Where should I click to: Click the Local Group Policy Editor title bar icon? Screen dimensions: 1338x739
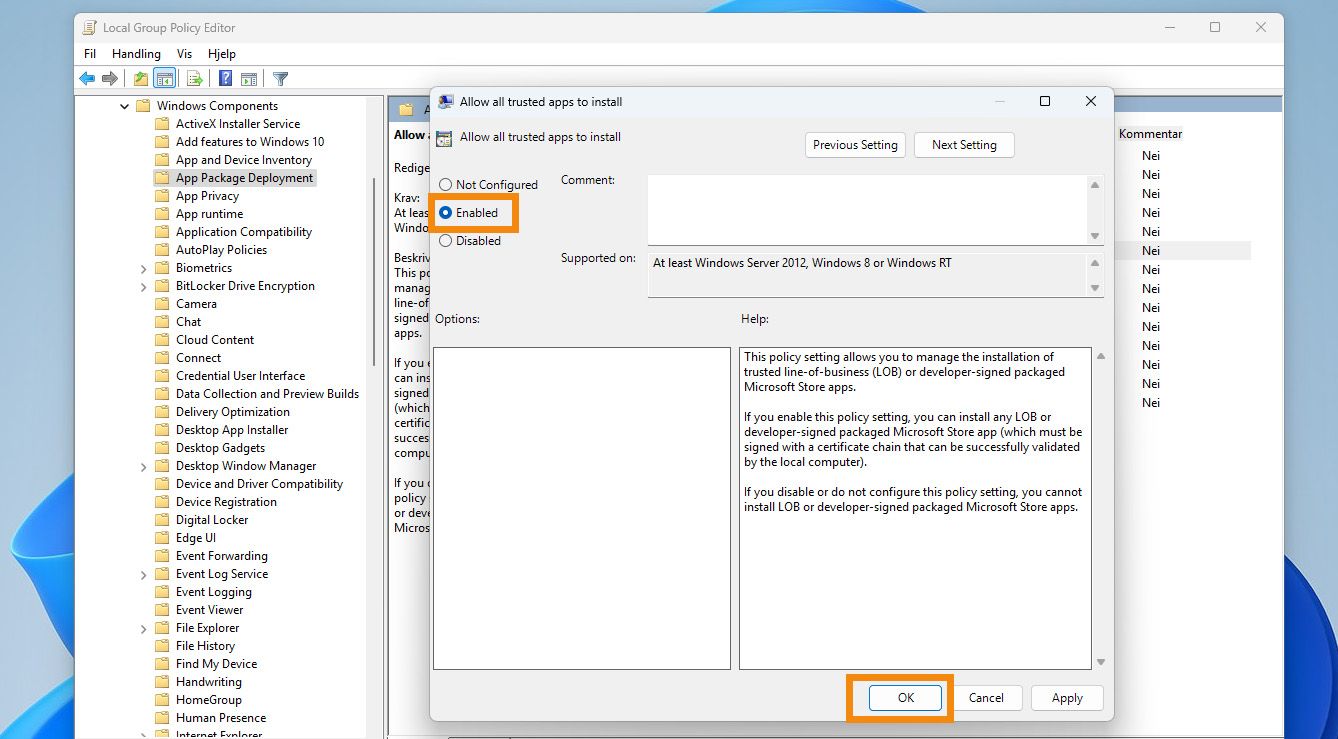[x=89, y=28]
